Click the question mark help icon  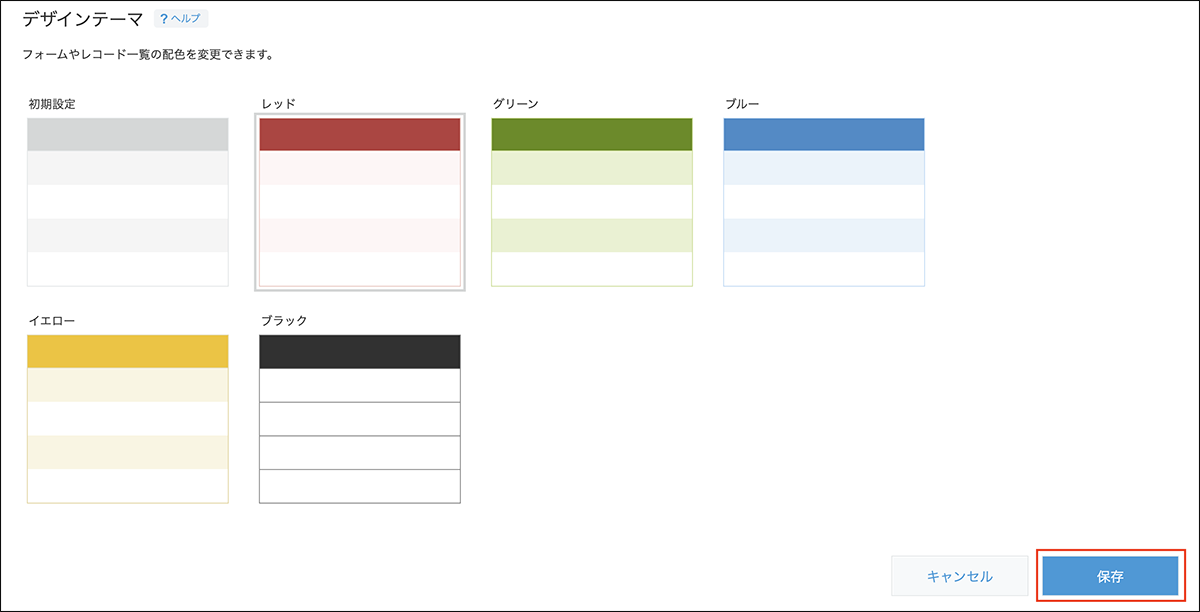coord(164,19)
